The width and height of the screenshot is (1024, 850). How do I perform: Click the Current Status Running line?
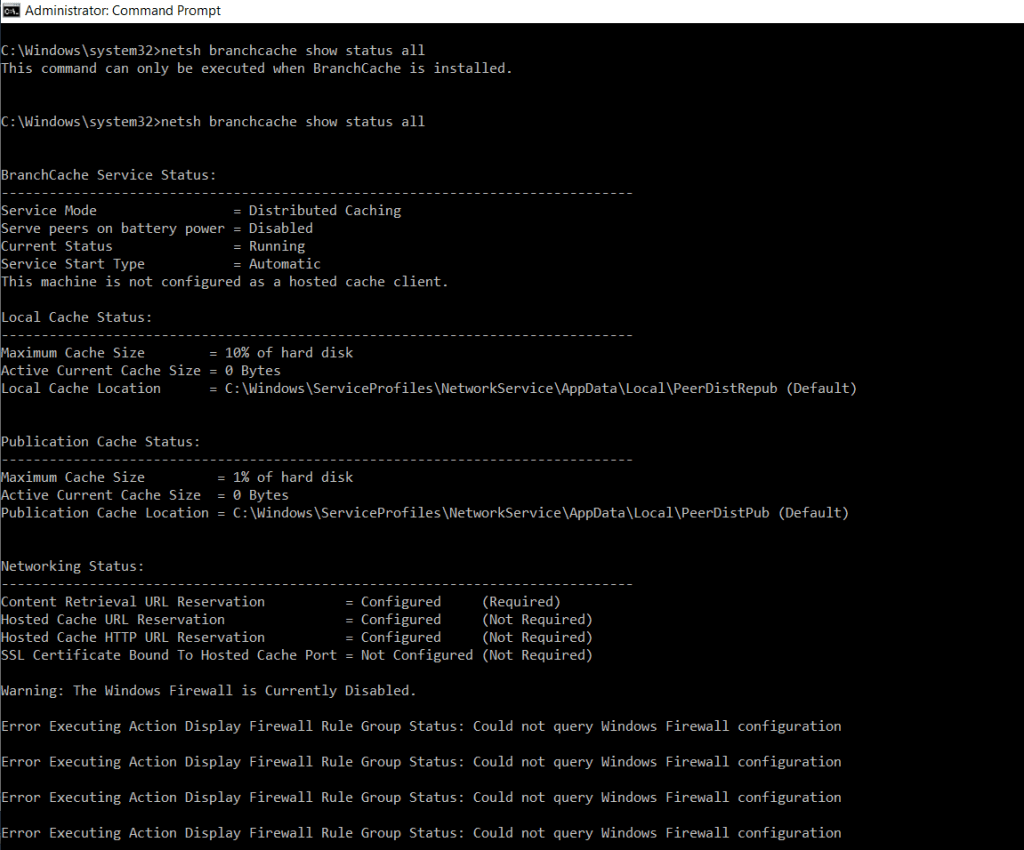pyautogui.click(x=140, y=245)
